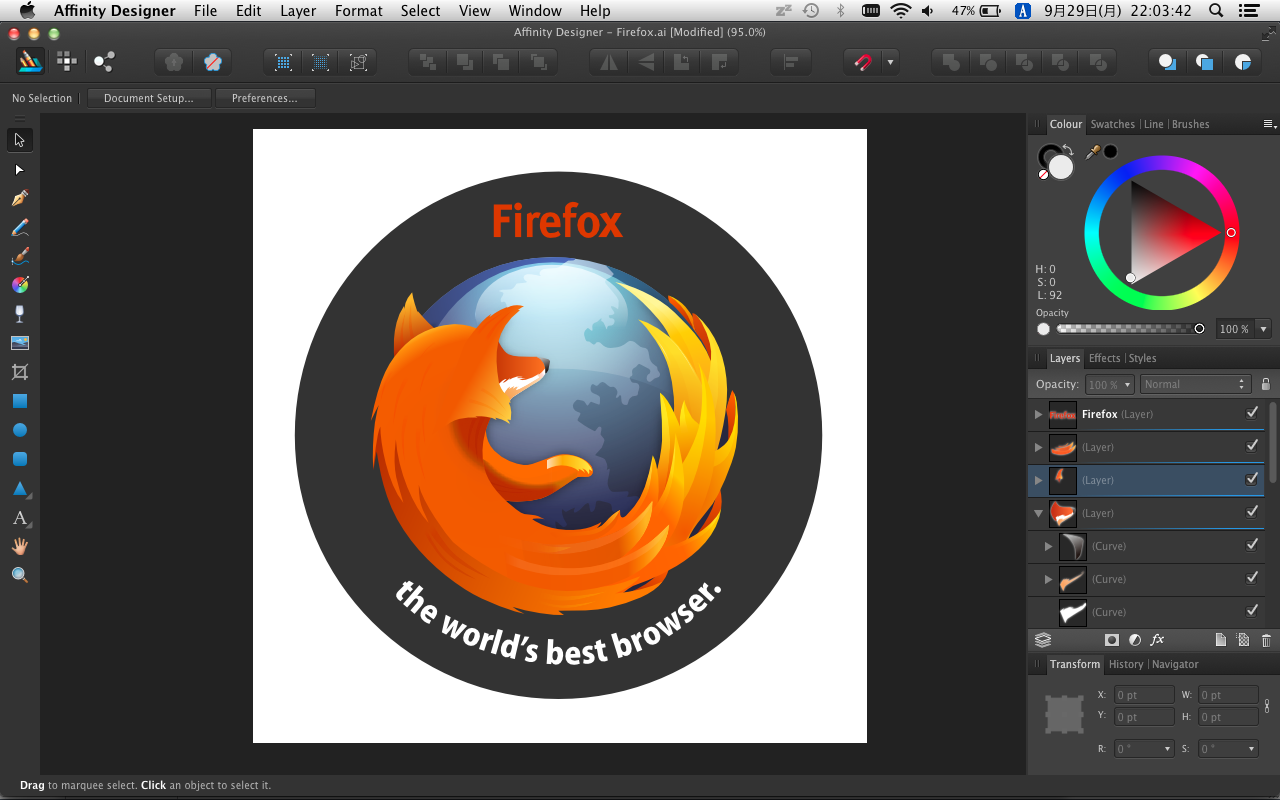The width and height of the screenshot is (1280, 800).
Task: Click the colour picker eyedropper
Action: [1093, 152]
